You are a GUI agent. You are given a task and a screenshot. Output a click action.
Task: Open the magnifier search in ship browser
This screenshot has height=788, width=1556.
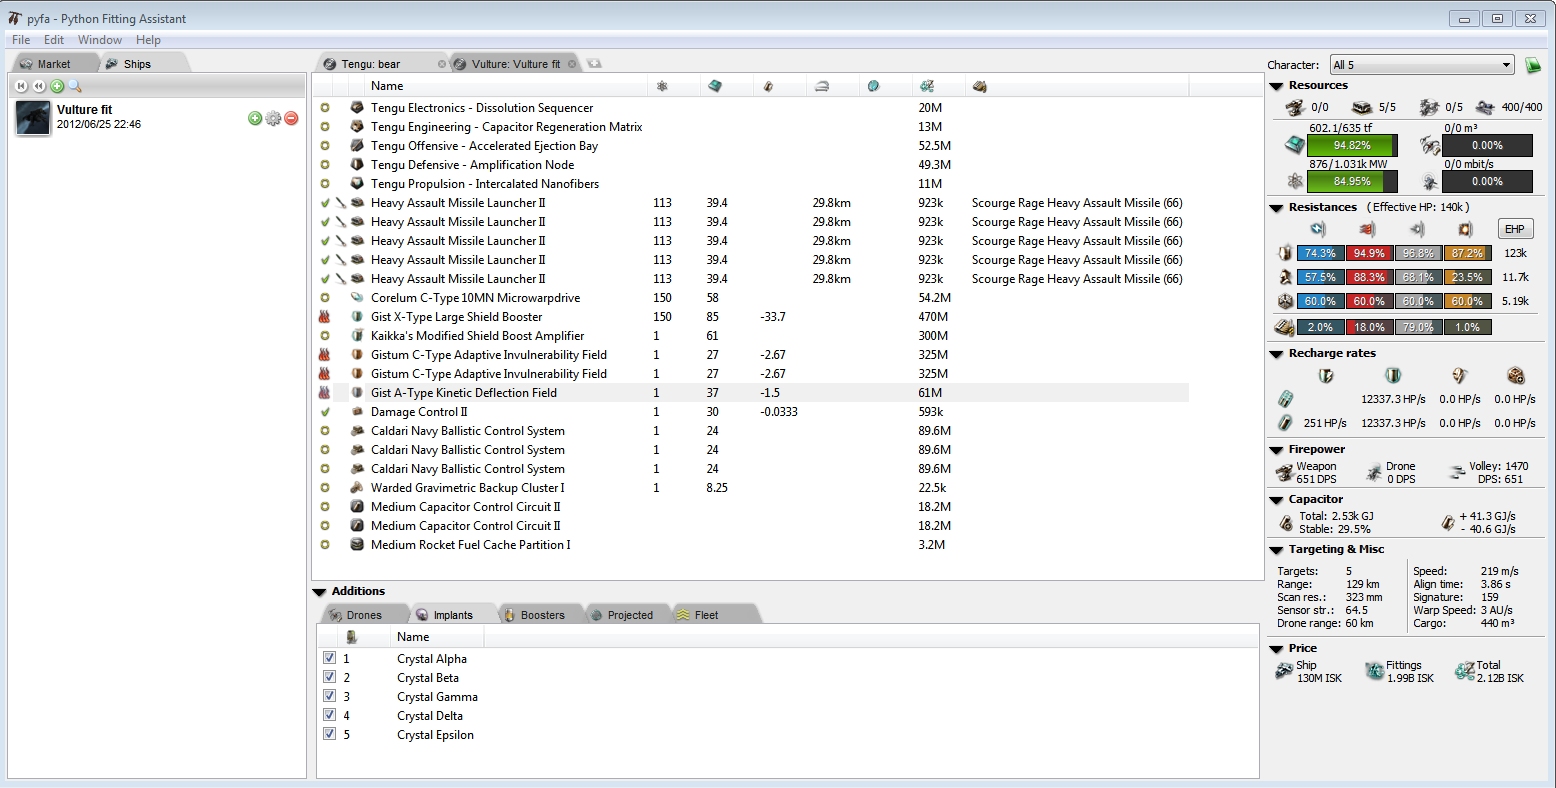click(74, 86)
